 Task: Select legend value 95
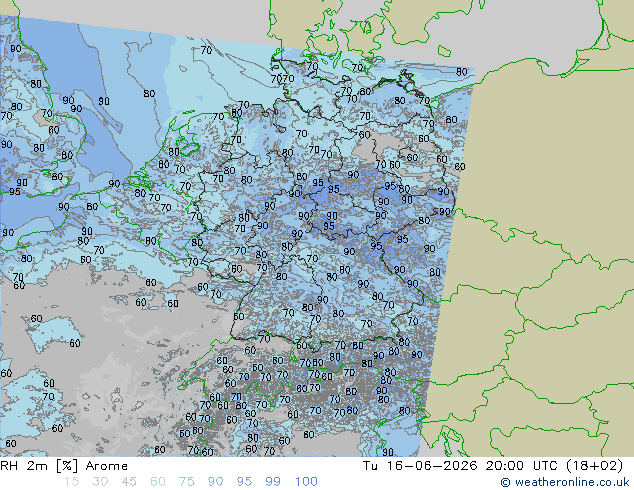(244, 482)
